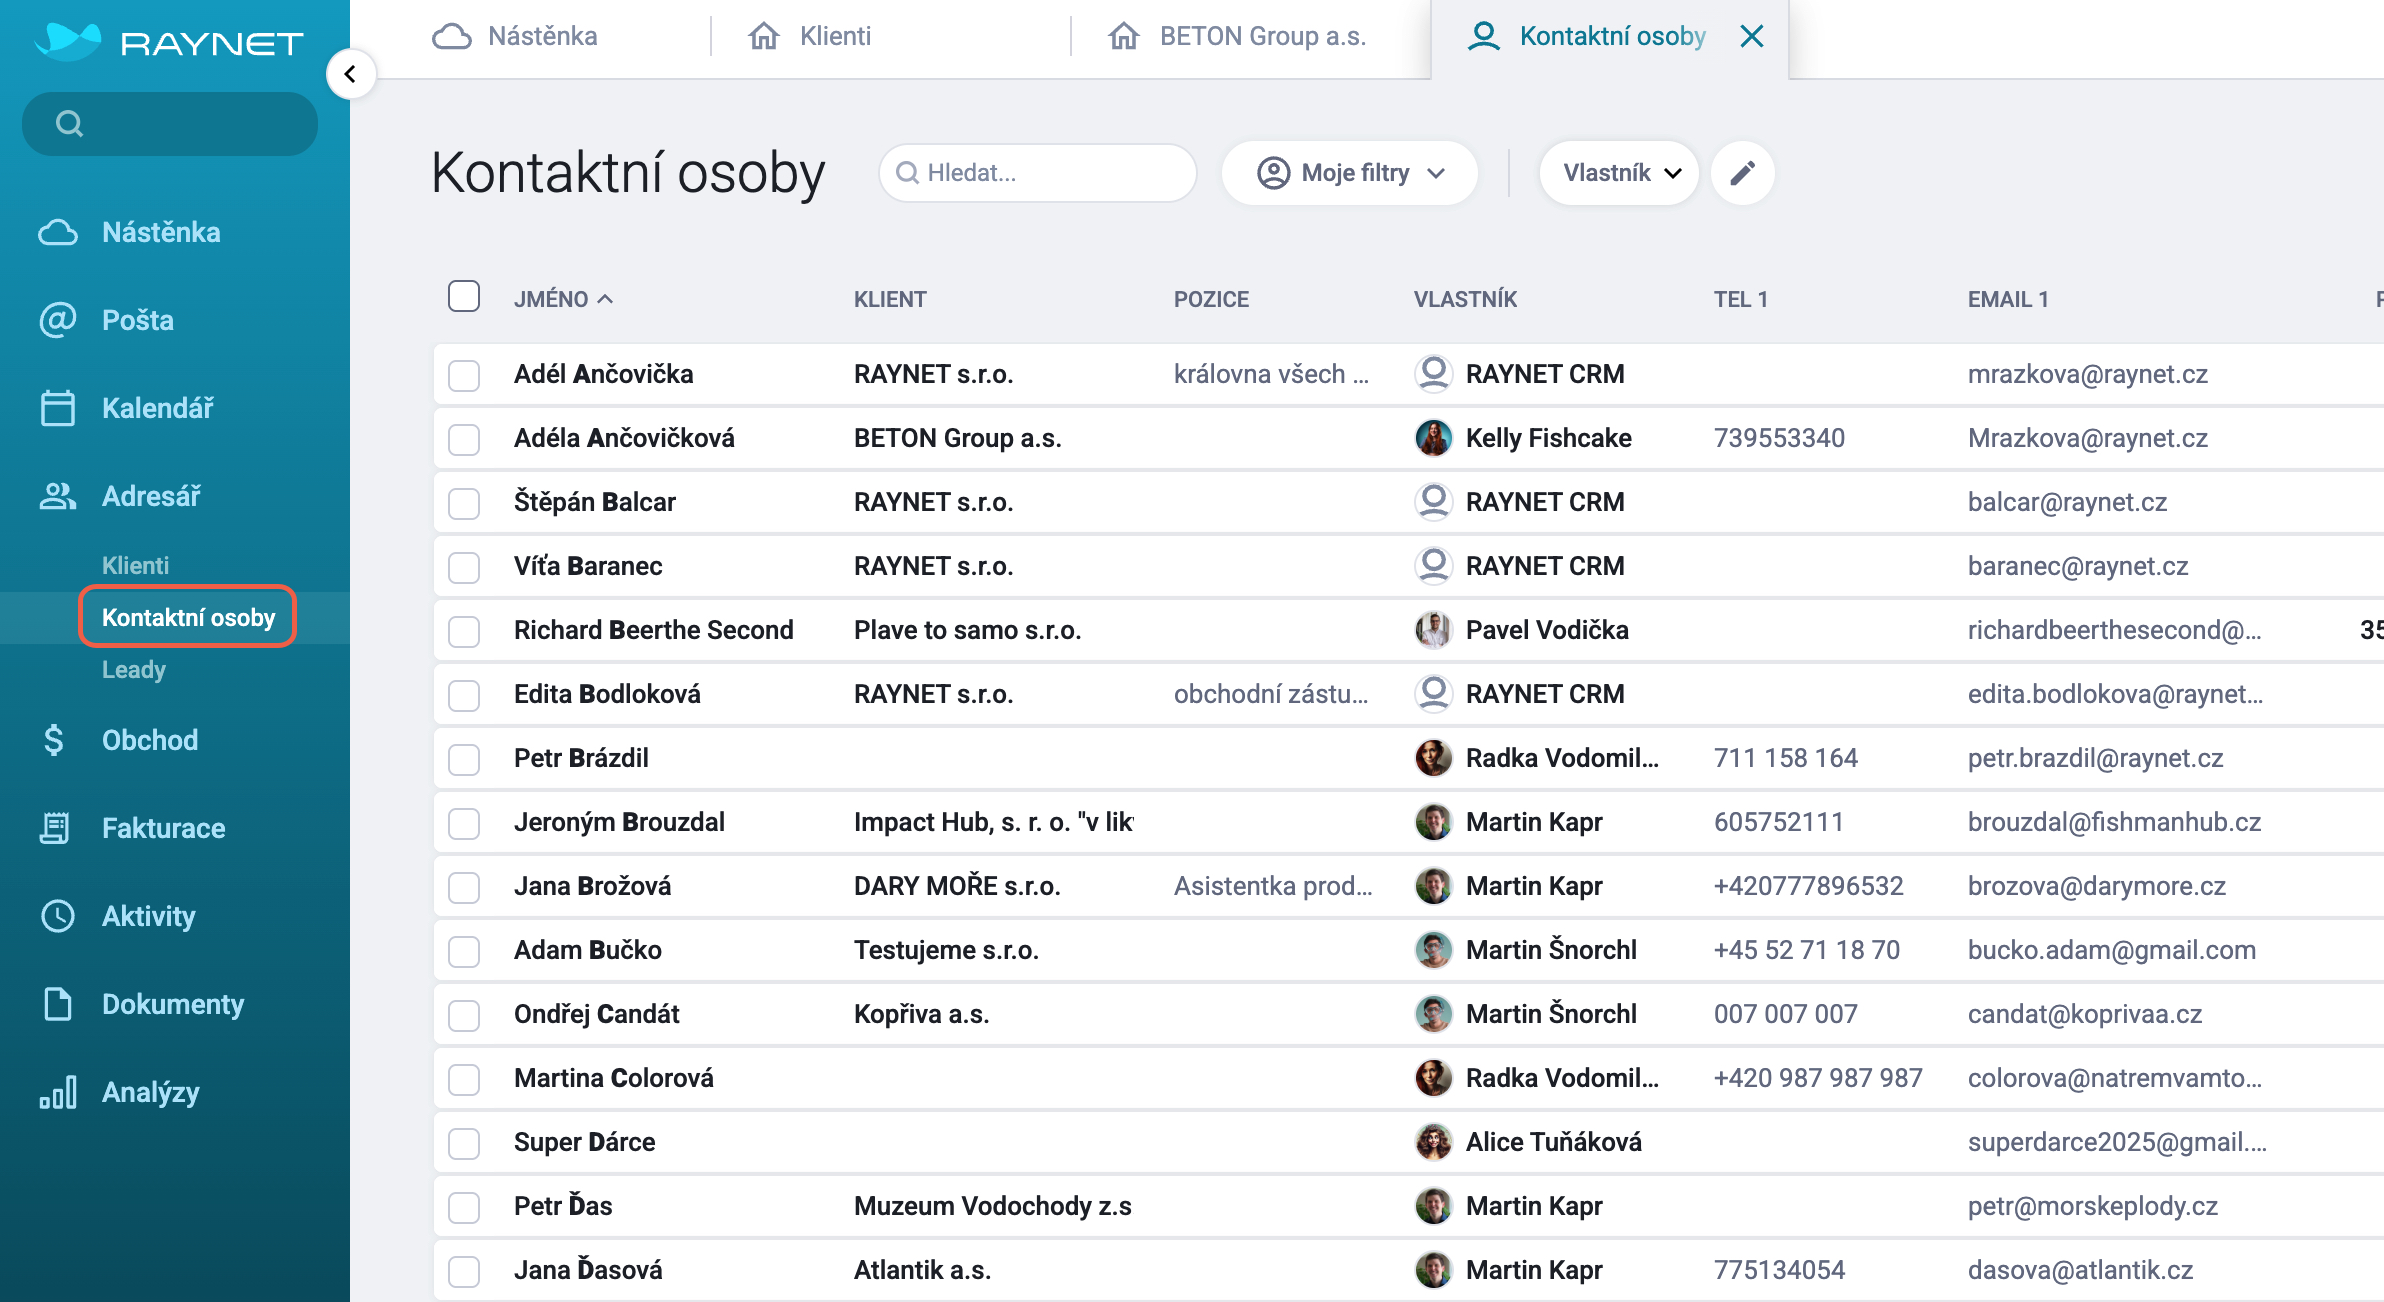Viewport: 2384px width, 1302px height.
Task: Sort by the VLASTNÍK column header
Action: pos(1465,299)
